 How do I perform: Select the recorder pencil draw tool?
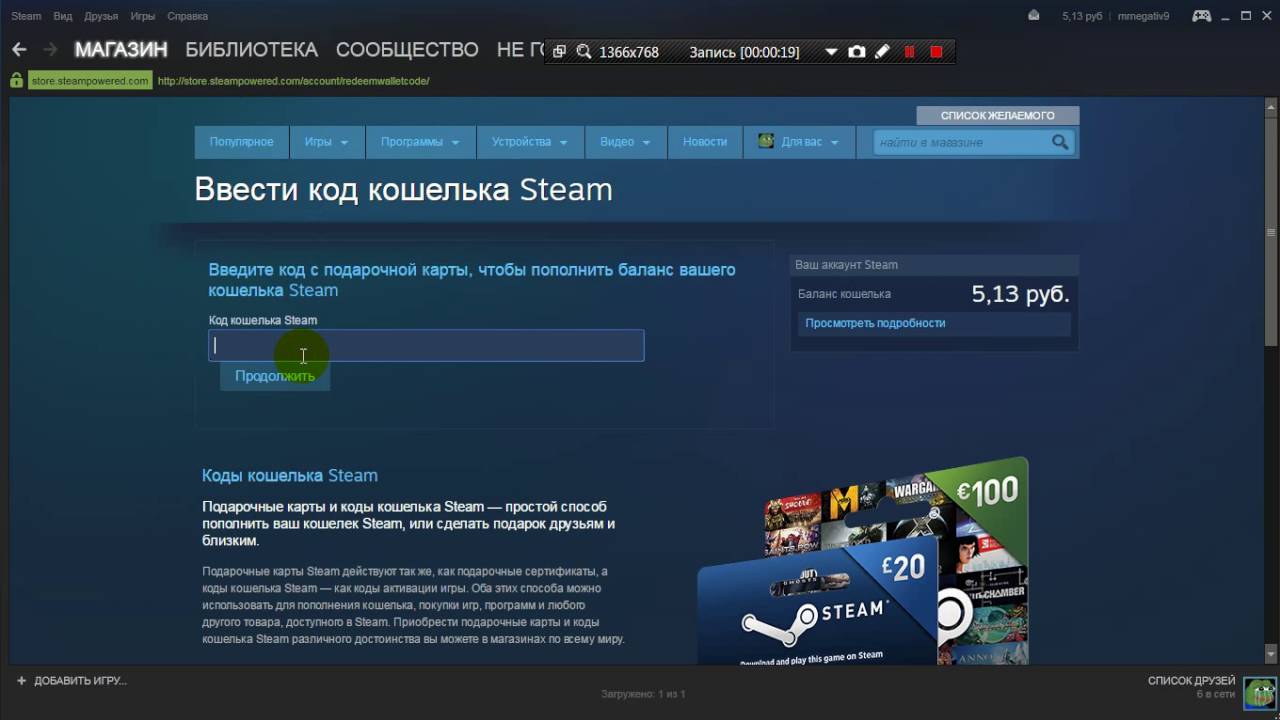click(882, 52)
